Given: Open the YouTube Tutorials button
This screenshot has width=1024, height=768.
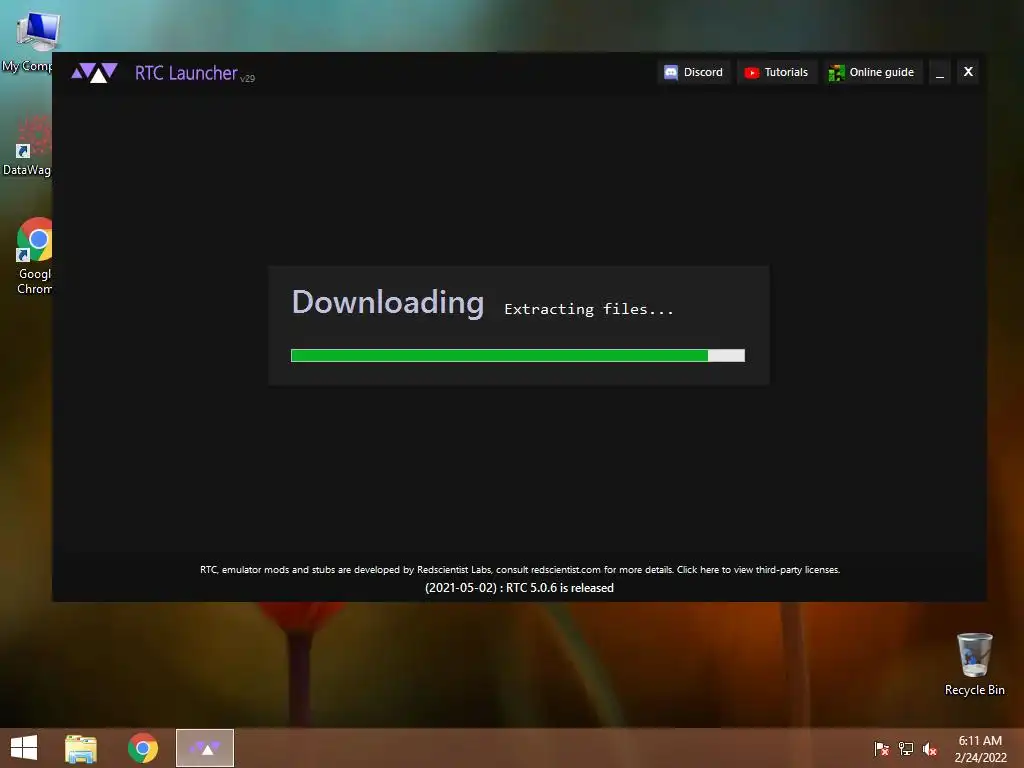Looking at the screenshot, I should tap(776, 72).
